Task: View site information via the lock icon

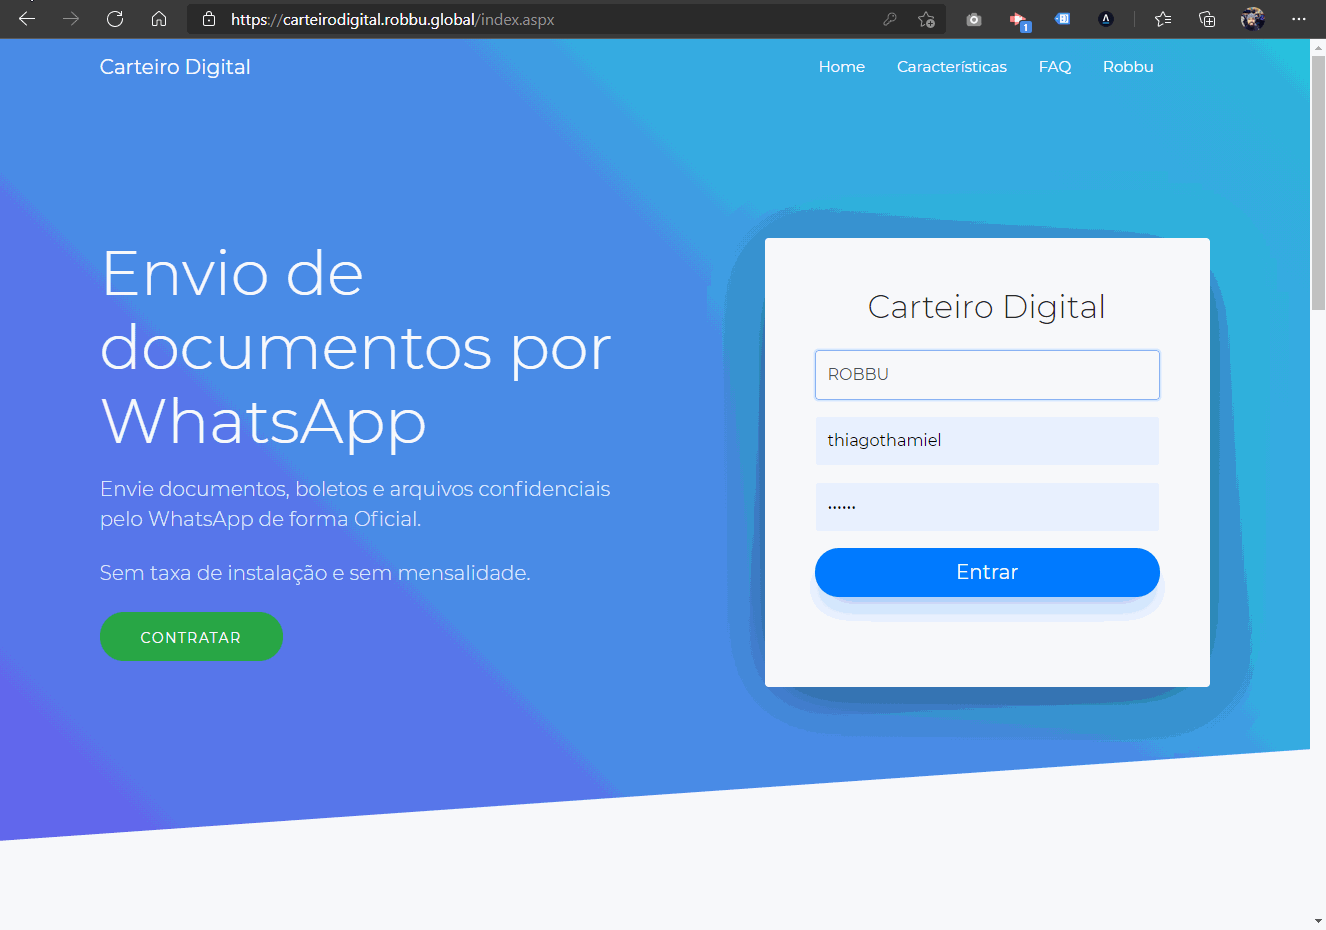Action: click(x=209, y=19)
